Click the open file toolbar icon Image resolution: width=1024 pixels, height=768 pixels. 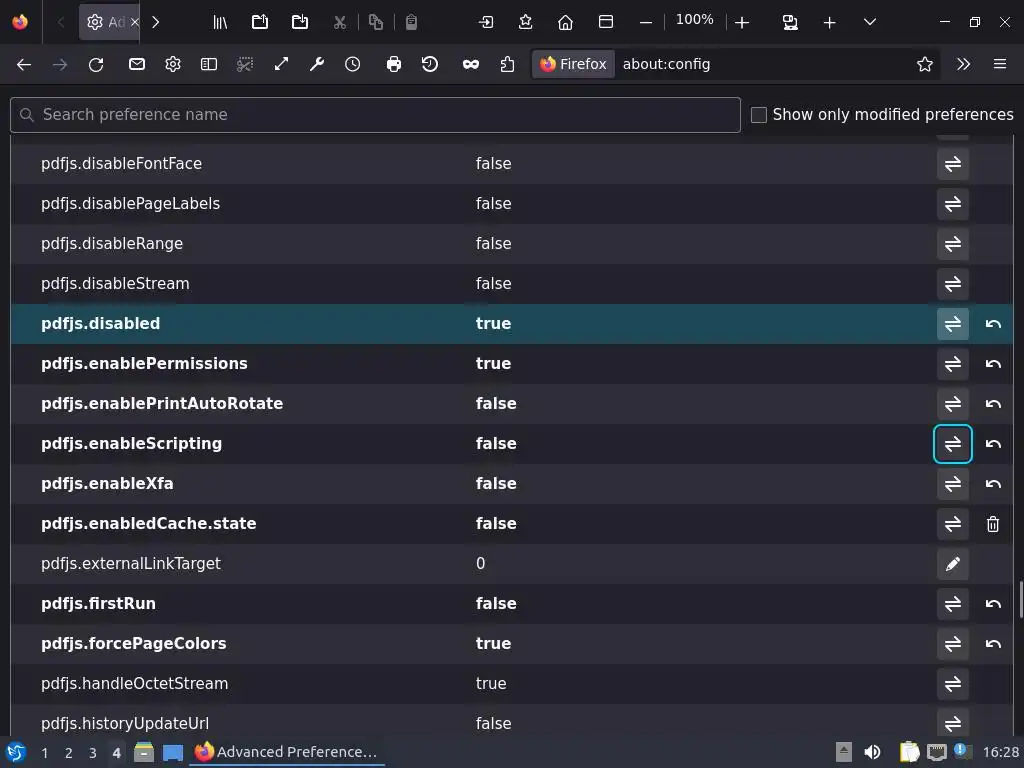click(x=260, y=22)
